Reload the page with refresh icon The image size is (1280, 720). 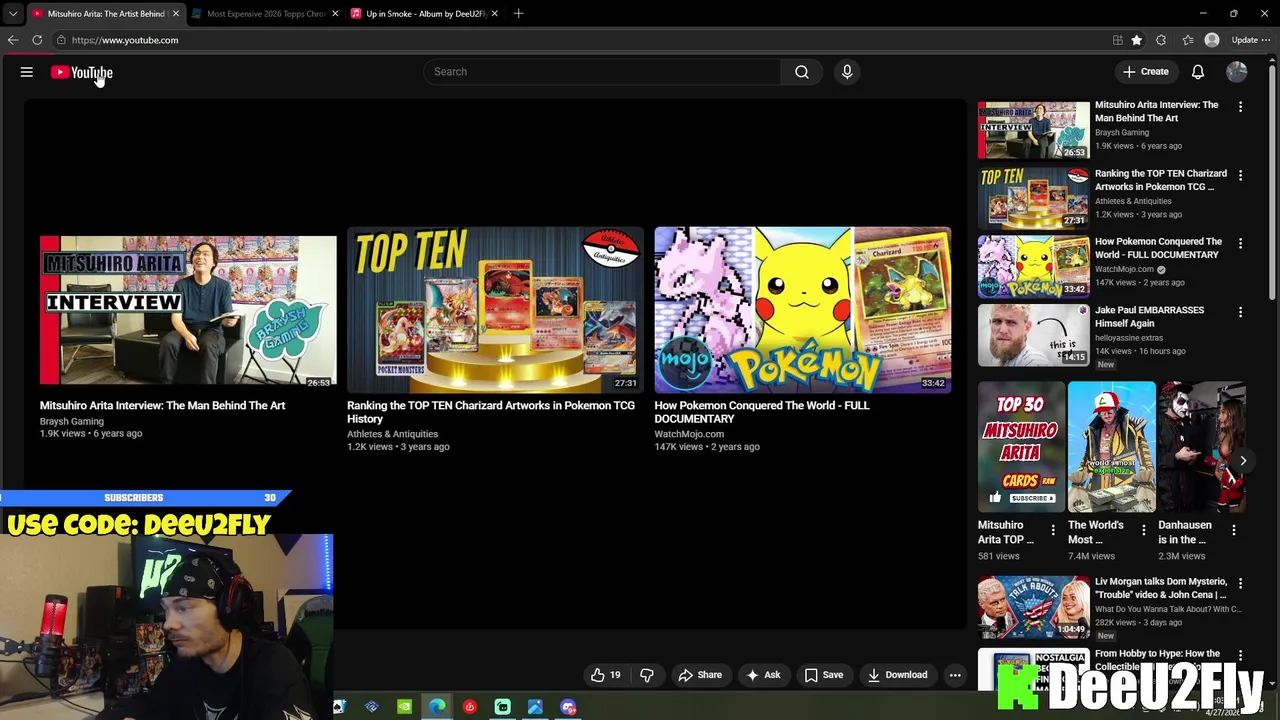point(37,40)
